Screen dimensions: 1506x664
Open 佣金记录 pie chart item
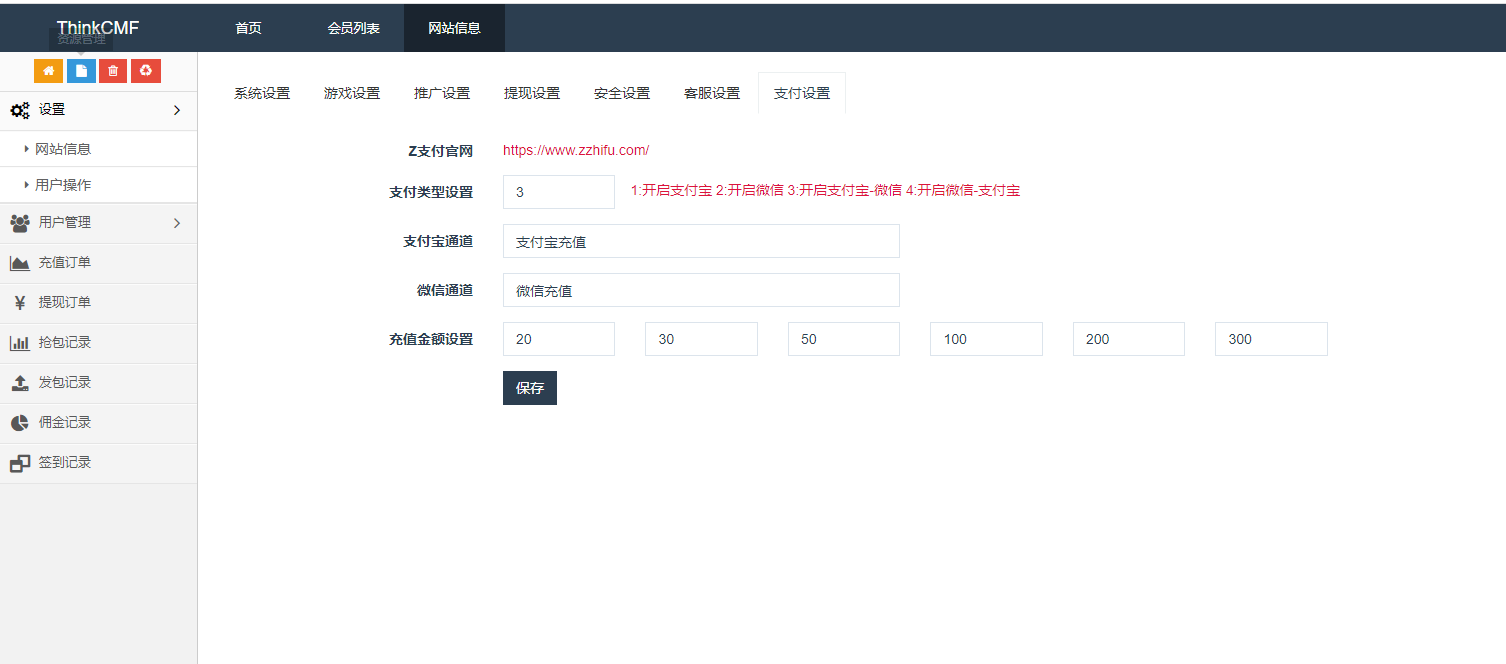64,423
